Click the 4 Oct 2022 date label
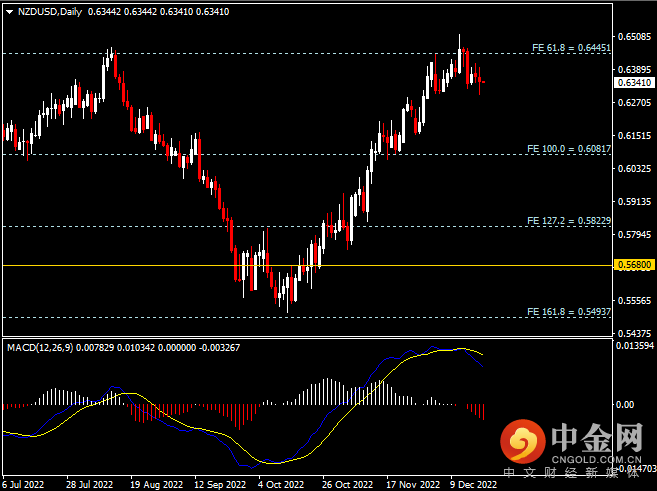657x491 pixels. pos(280,484)
